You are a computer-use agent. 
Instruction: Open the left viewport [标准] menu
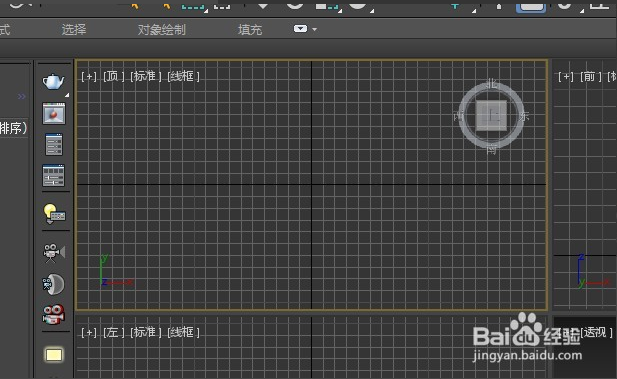tap(146, 332)
